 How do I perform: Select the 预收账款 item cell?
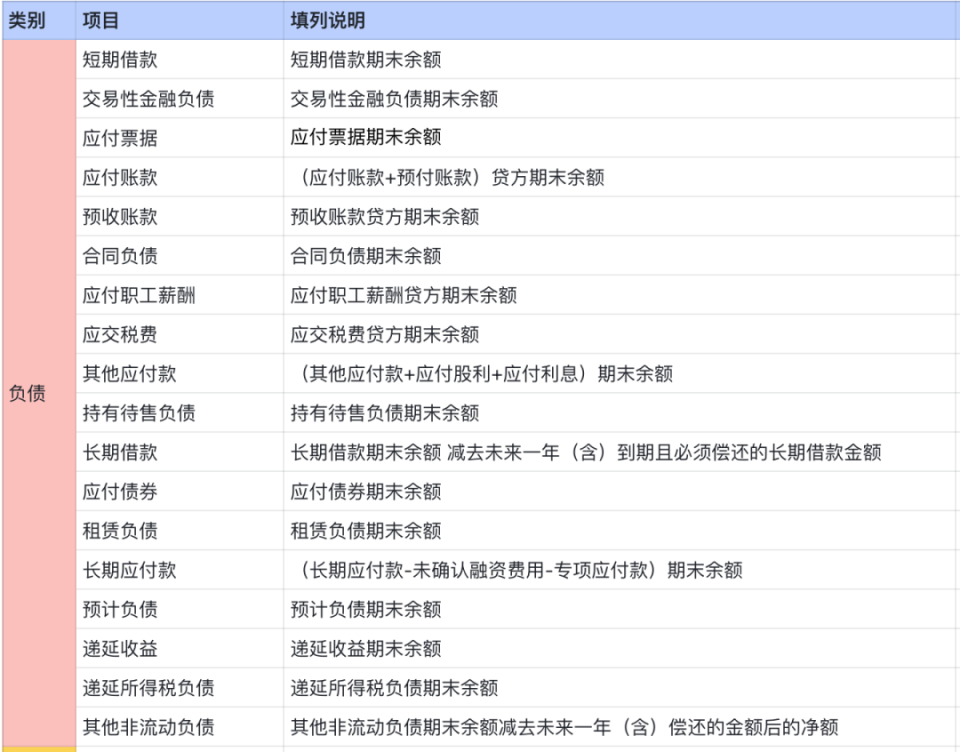coord(180,216)
